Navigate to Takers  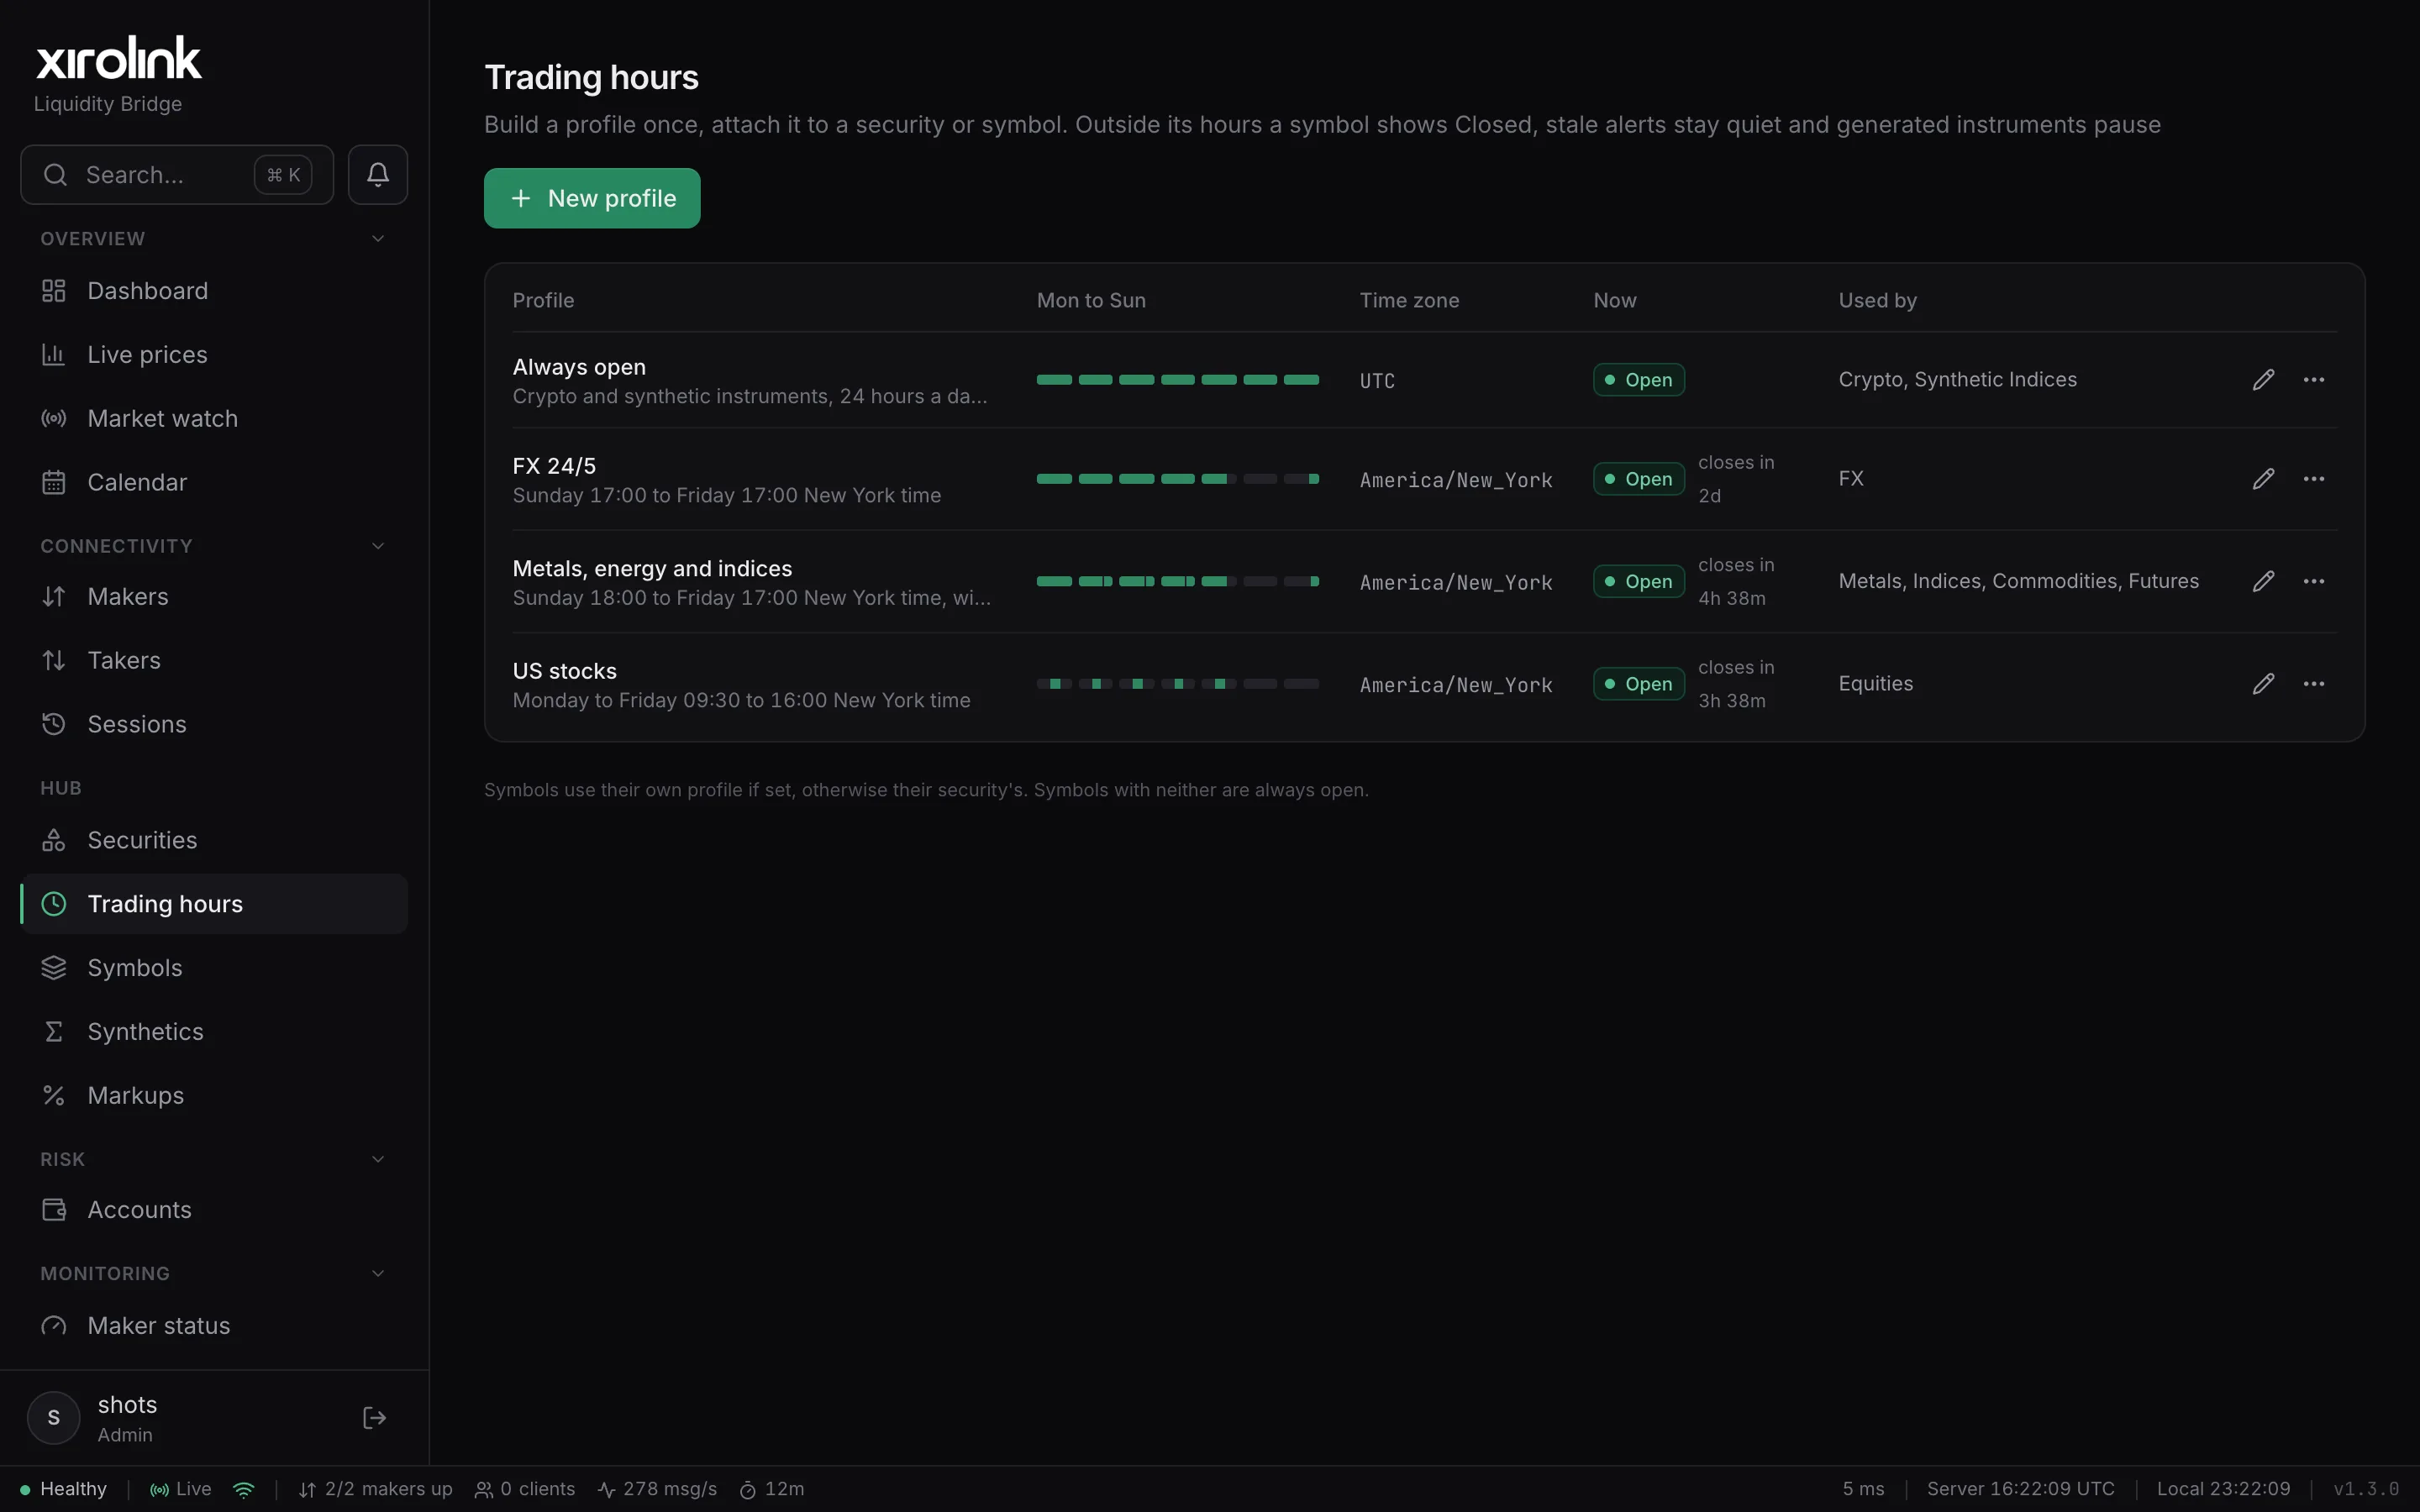coord(214,661)
